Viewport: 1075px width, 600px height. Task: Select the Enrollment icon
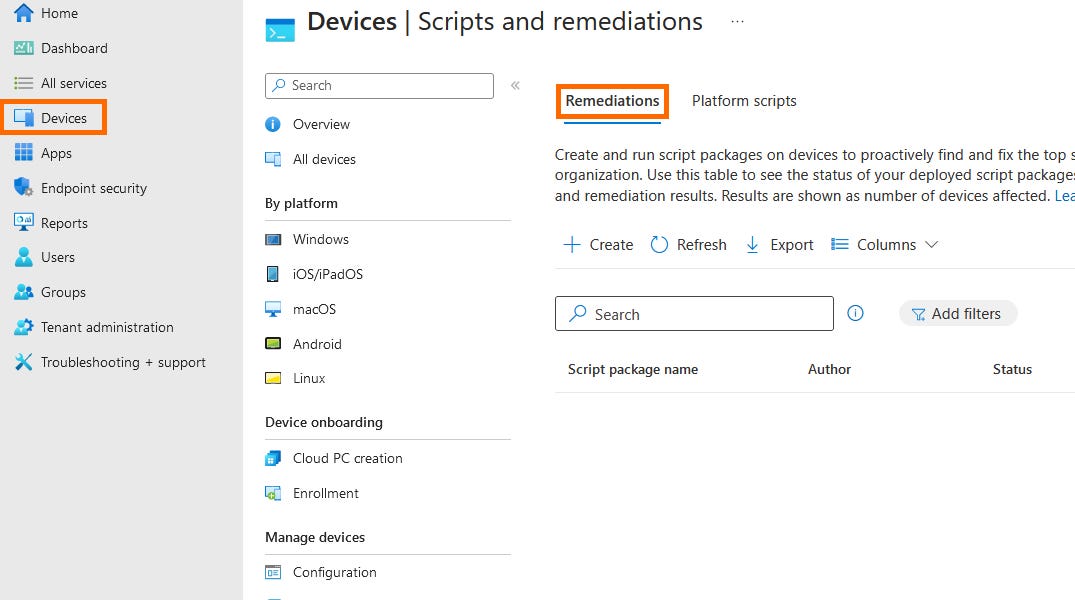coord(274,493)
